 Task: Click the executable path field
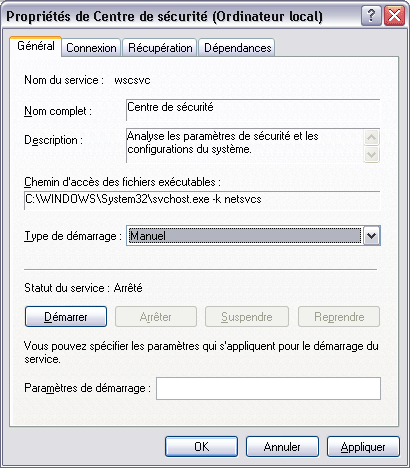tap(202, 200)
